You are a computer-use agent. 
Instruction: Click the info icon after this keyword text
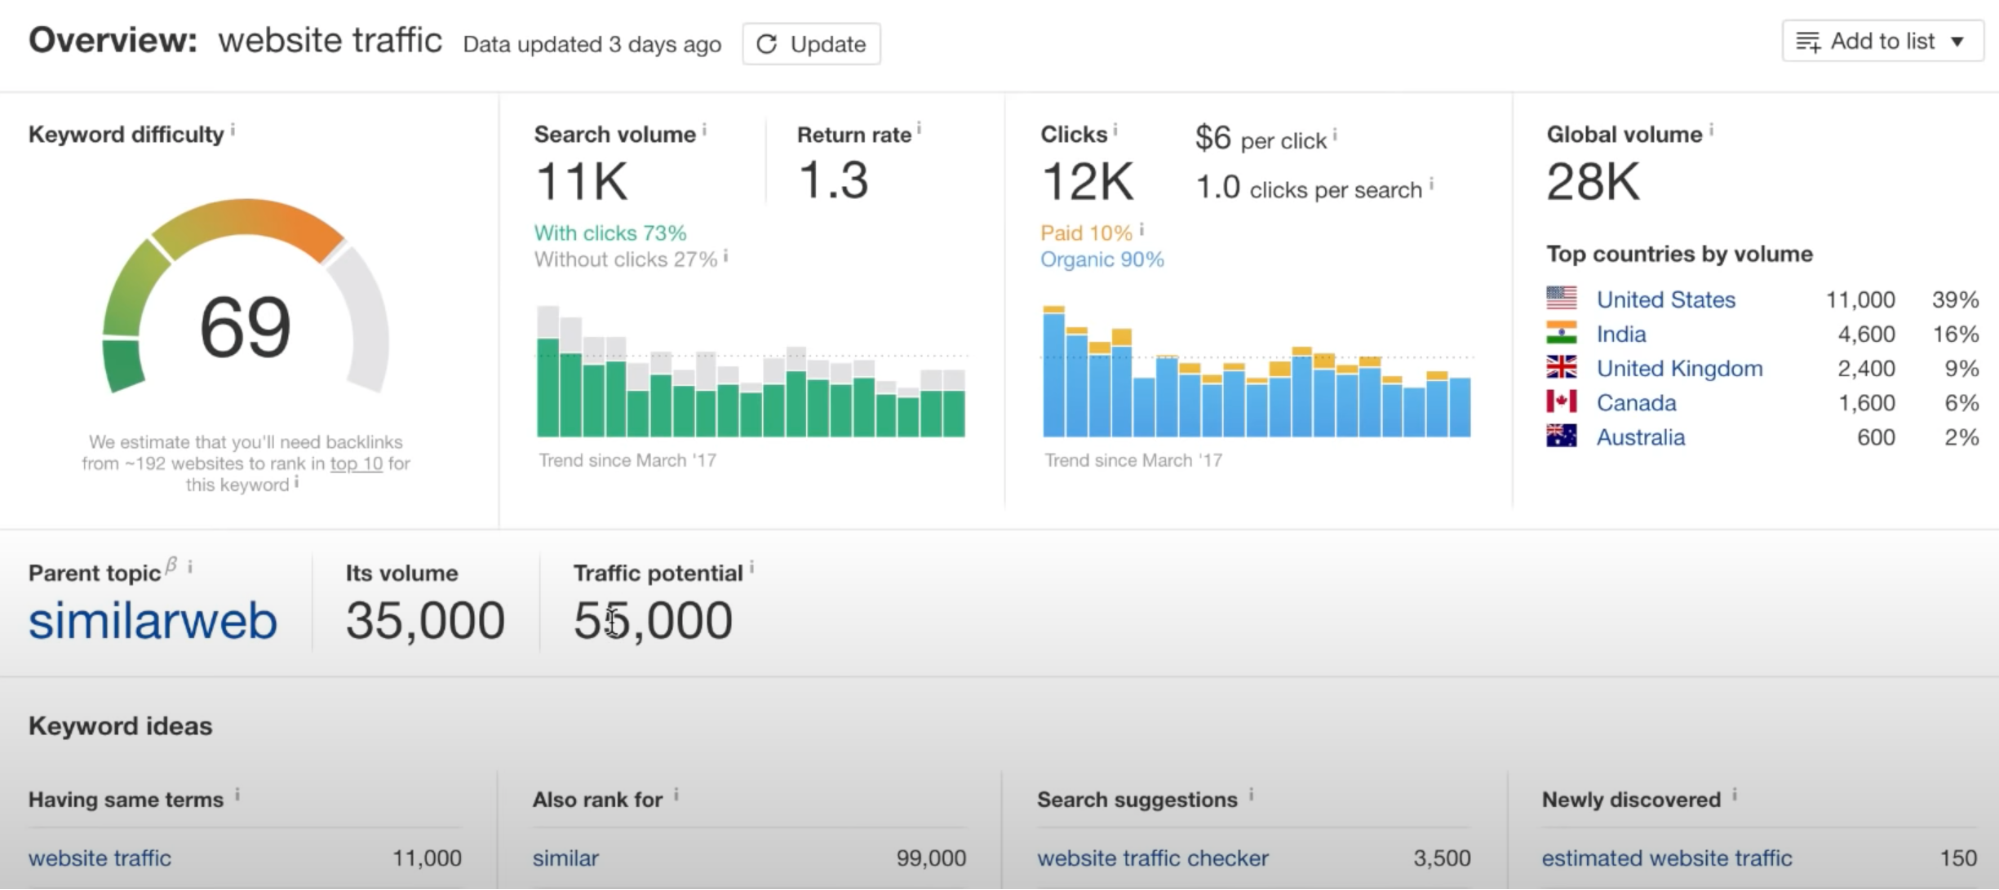297,482
